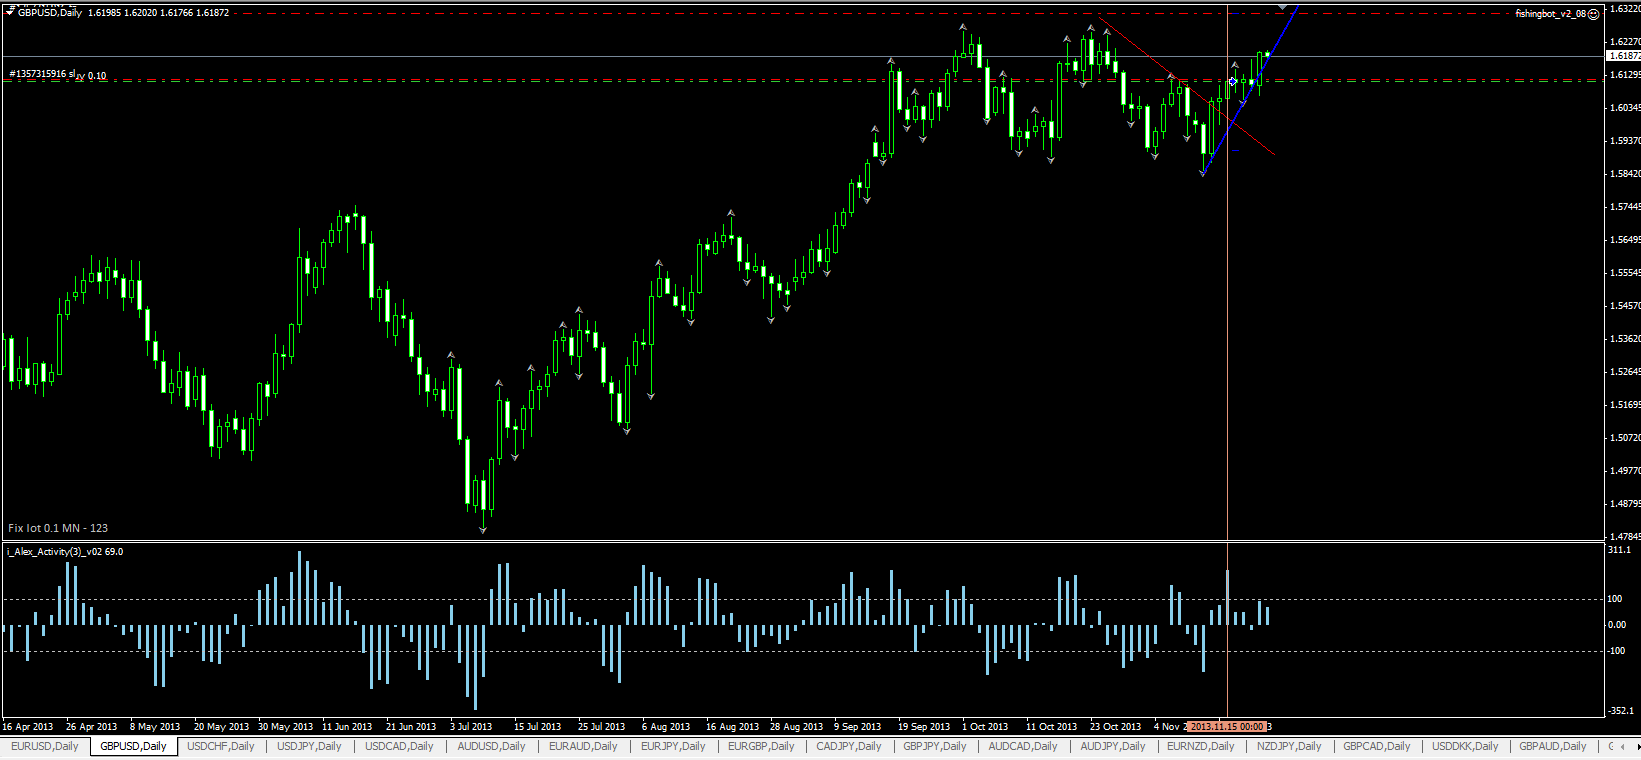Click the 'Fix lot 0.1 MN - 123' text
This screenshot has height=760, width=1641.
tap(58, 528)
